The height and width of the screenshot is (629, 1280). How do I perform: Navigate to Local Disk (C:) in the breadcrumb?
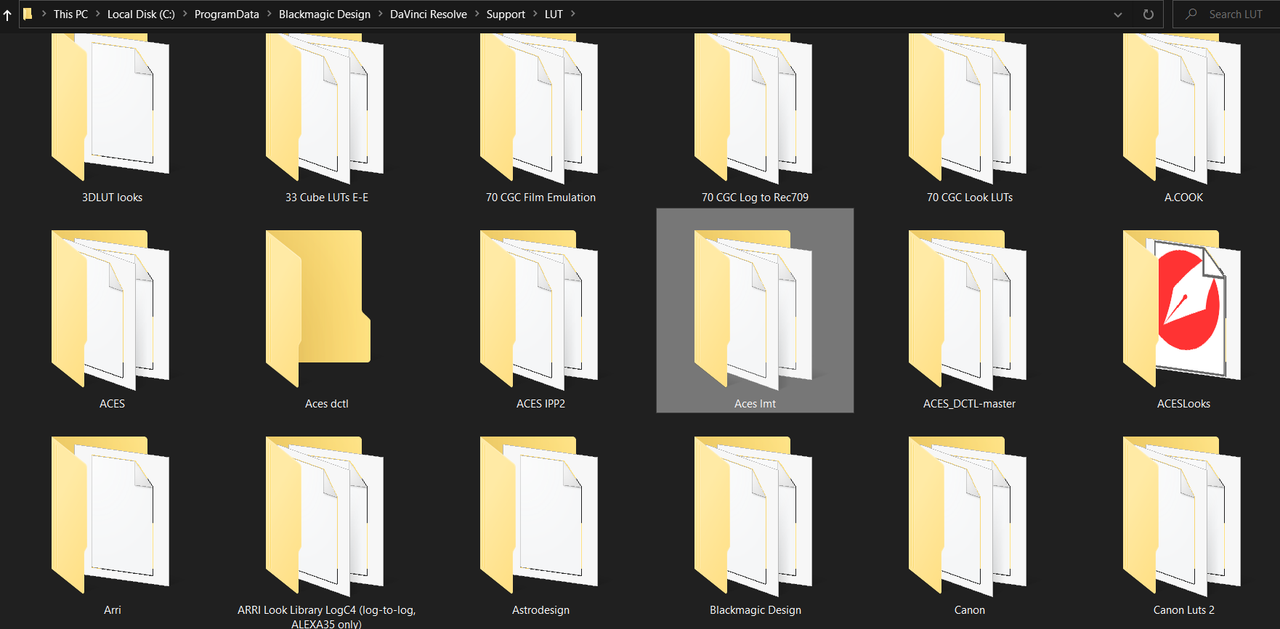click(141, 15)
